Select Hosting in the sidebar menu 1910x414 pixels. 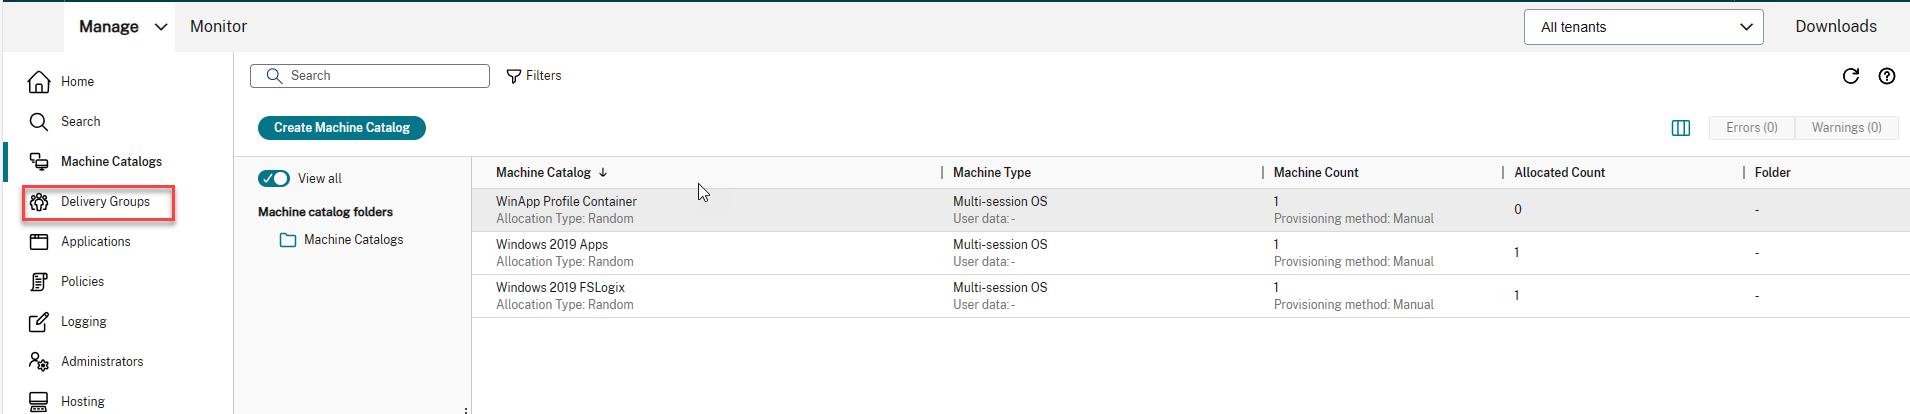pyautogui.click(x=82, y=402)
